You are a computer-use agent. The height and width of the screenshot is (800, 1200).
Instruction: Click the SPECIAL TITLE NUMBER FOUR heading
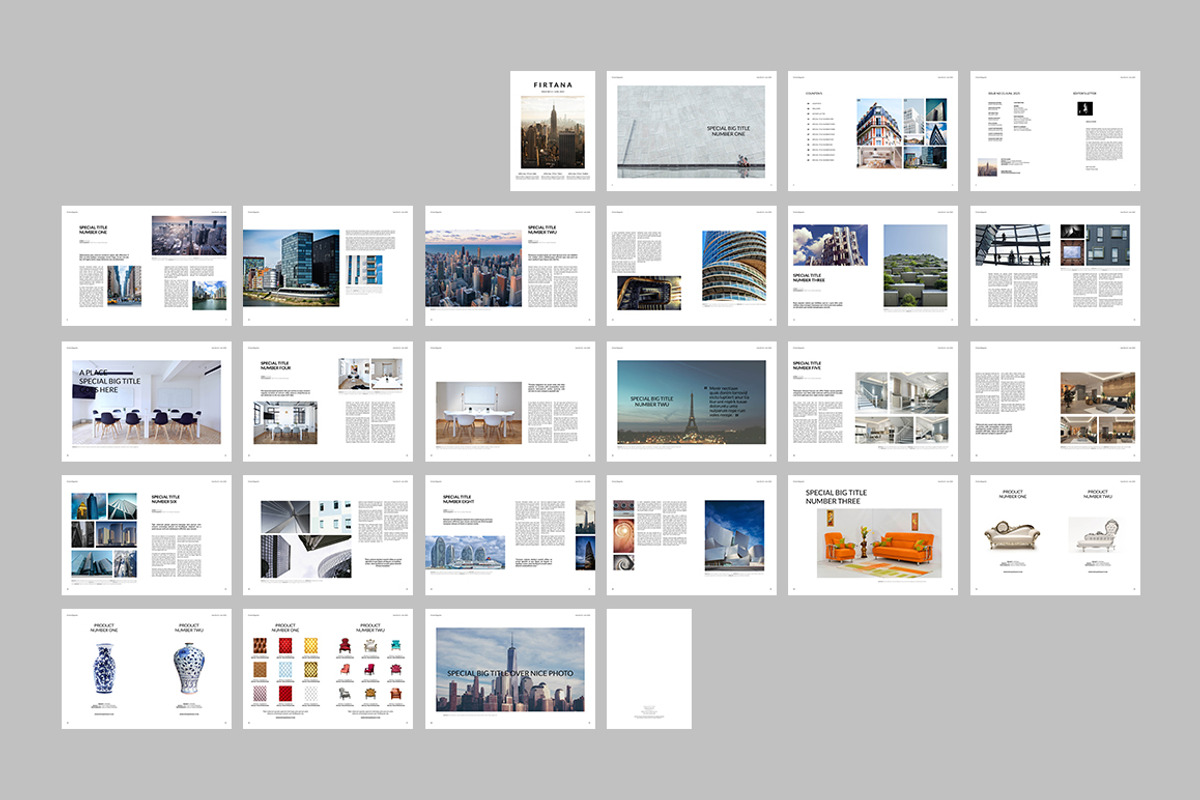[x=275, y=365]
